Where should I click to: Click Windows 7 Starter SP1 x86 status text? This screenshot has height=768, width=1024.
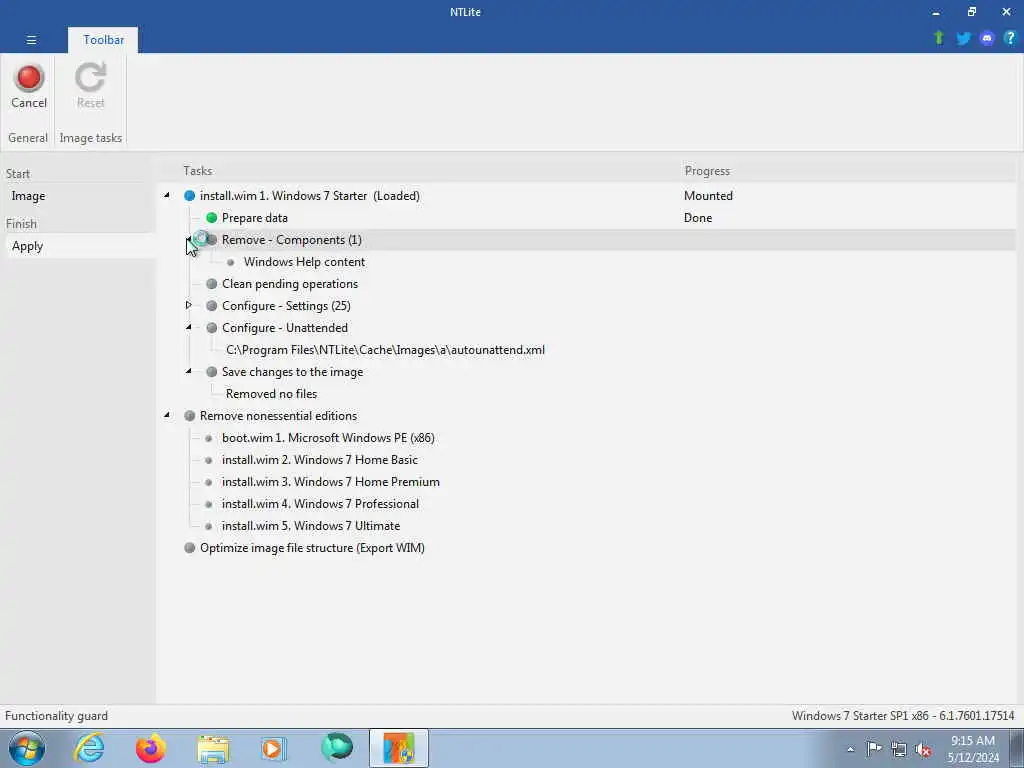tap(903, 716)
